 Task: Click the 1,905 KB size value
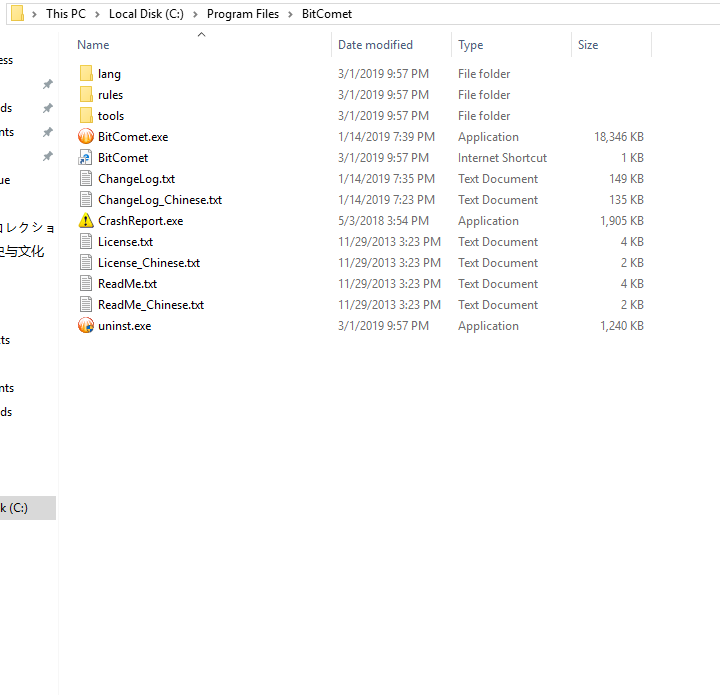coord(622,221)
